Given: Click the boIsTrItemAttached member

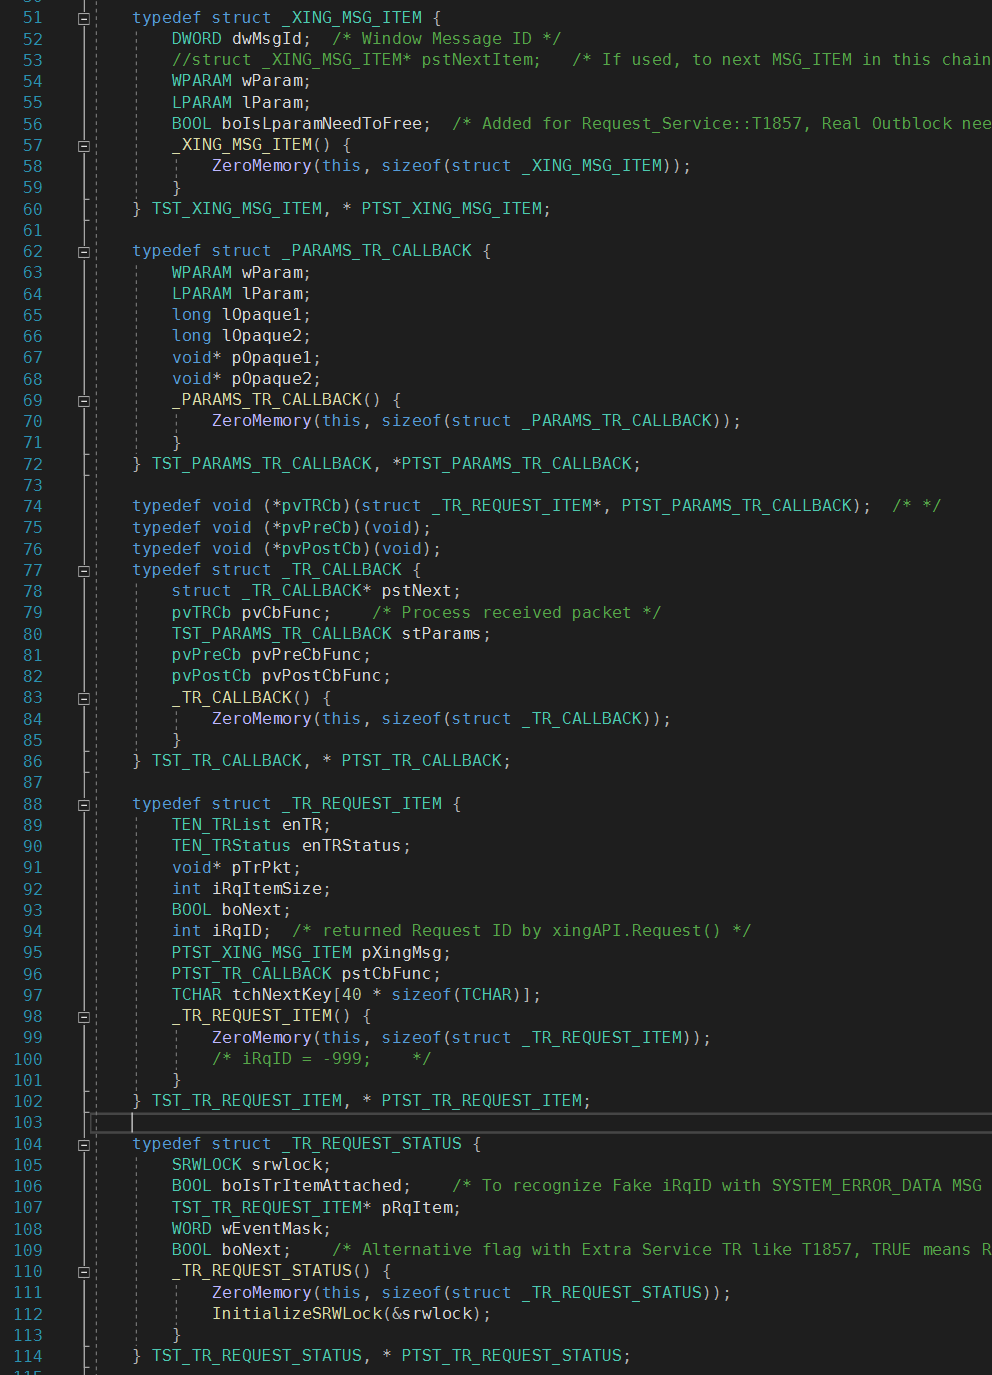Looking at the screenshot, I should [x=311, y=1186].
